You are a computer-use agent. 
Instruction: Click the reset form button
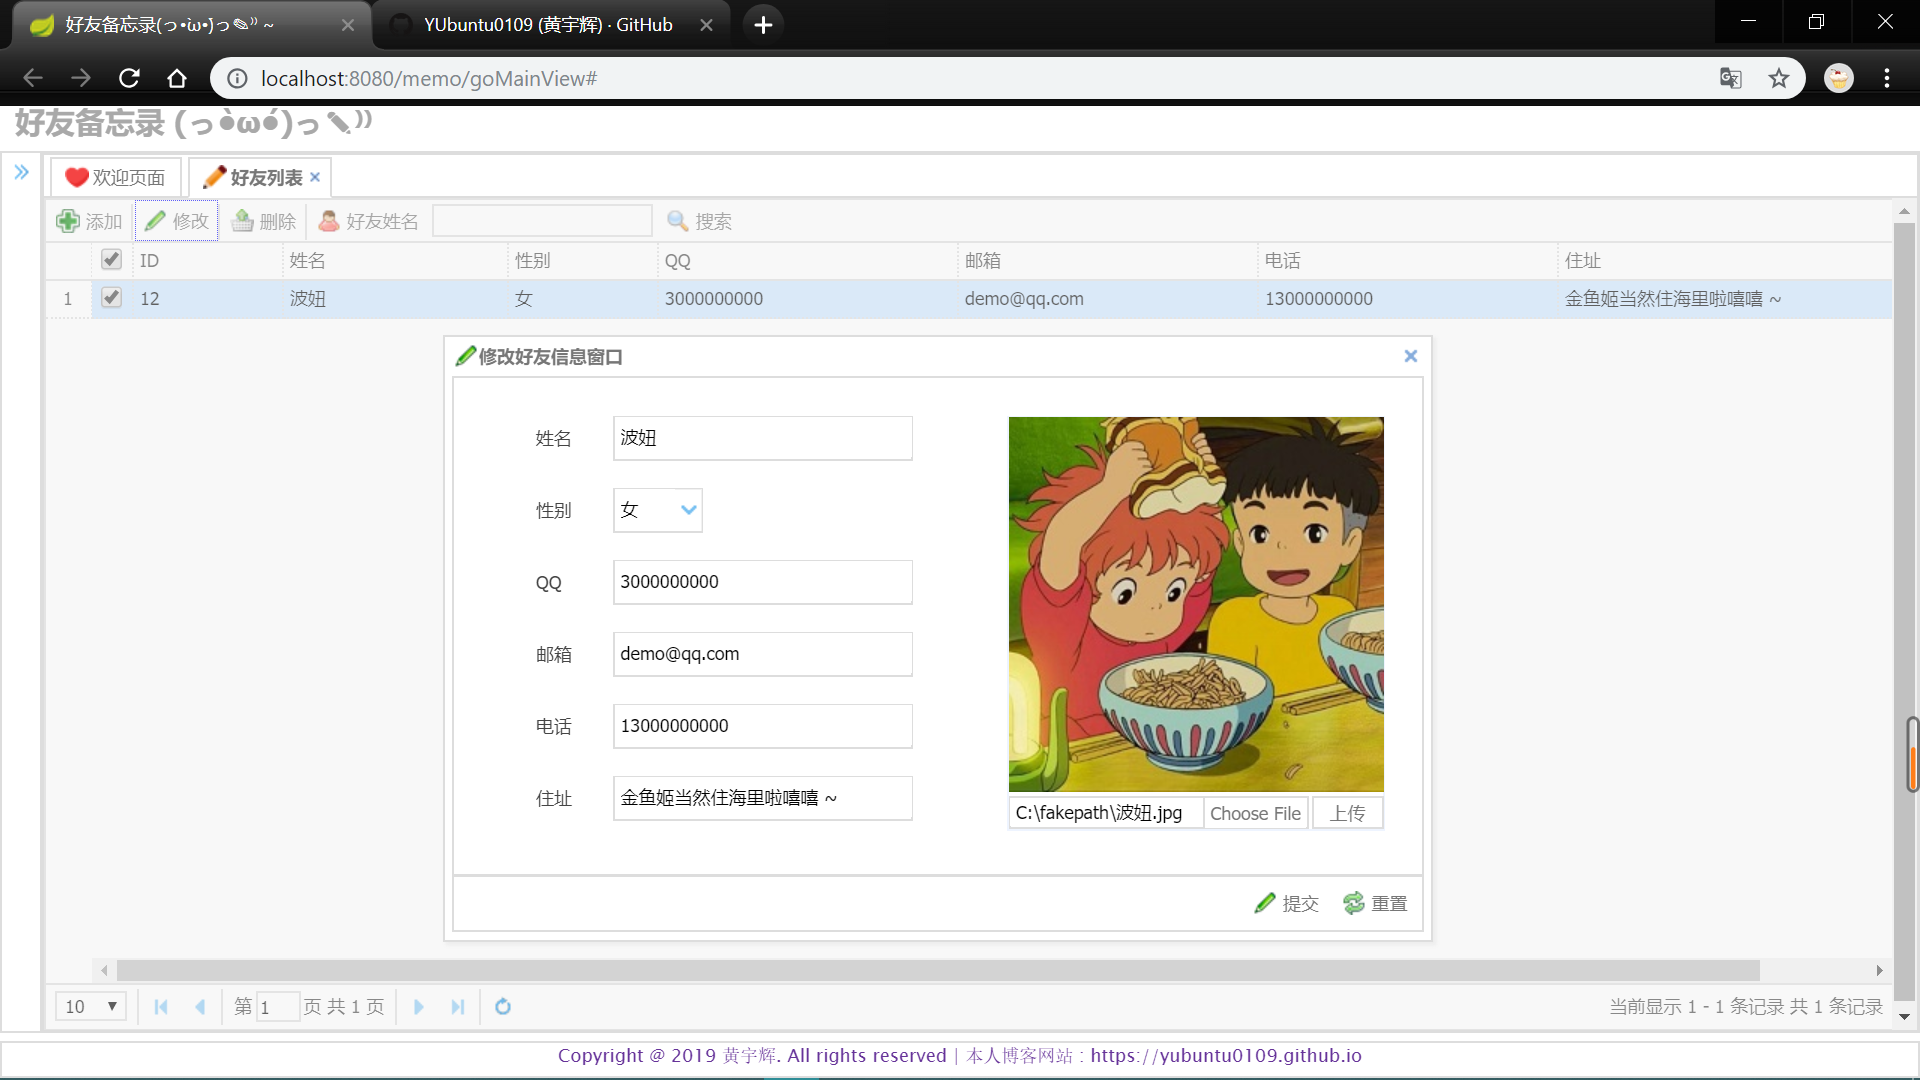pos(1375,903)
